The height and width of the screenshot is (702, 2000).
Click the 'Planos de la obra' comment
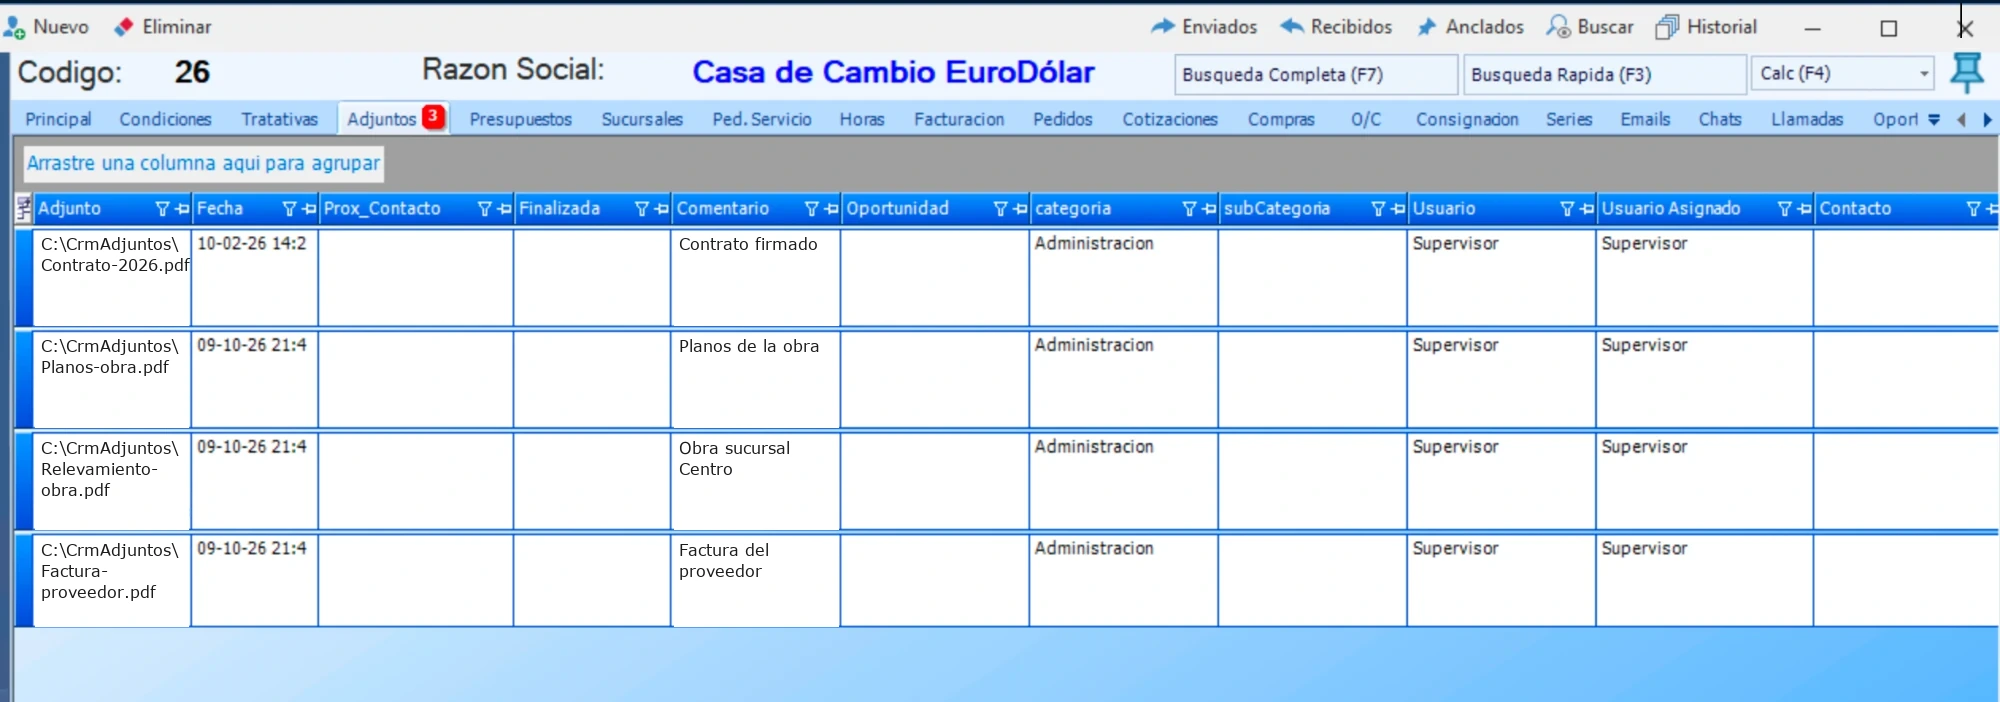pos(755,379)
